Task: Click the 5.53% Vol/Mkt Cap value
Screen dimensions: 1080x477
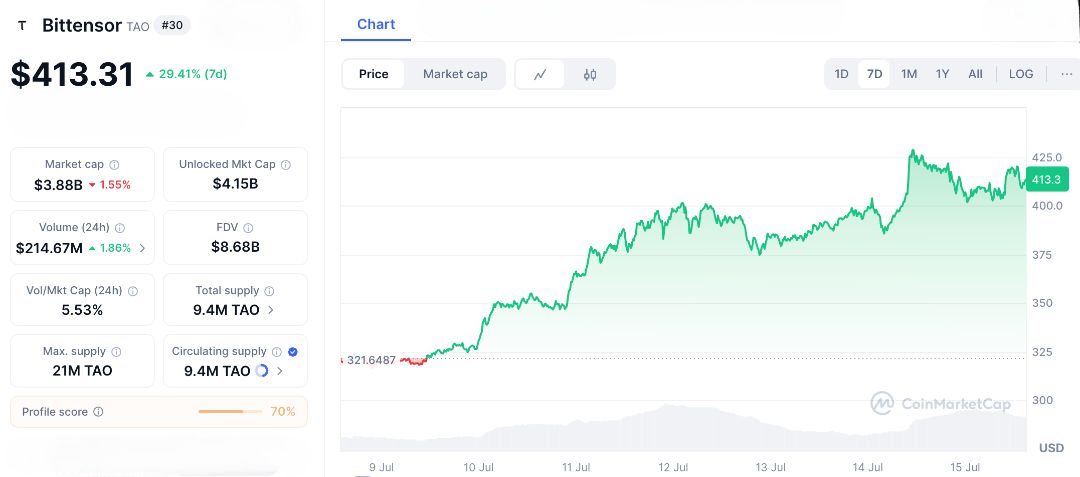Action: (x=82, y=310)
